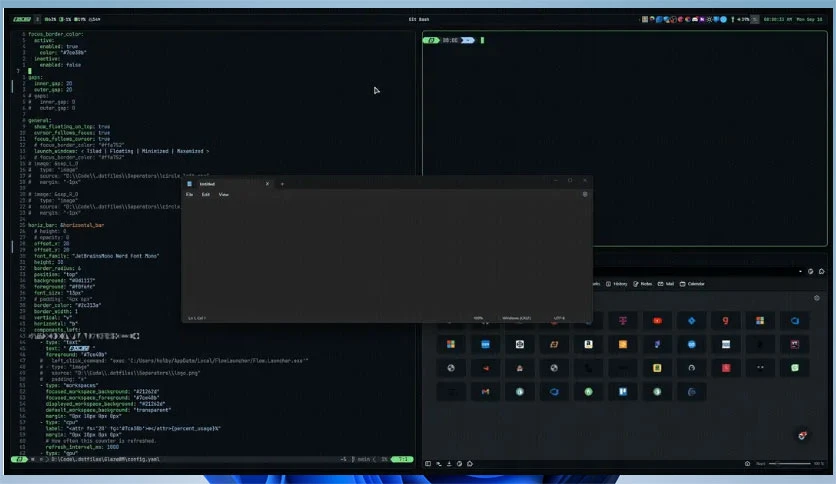The height and width of the screenshot is (484, 836).
Task: Click the browser start page settings gear
Action: (817, 298)
